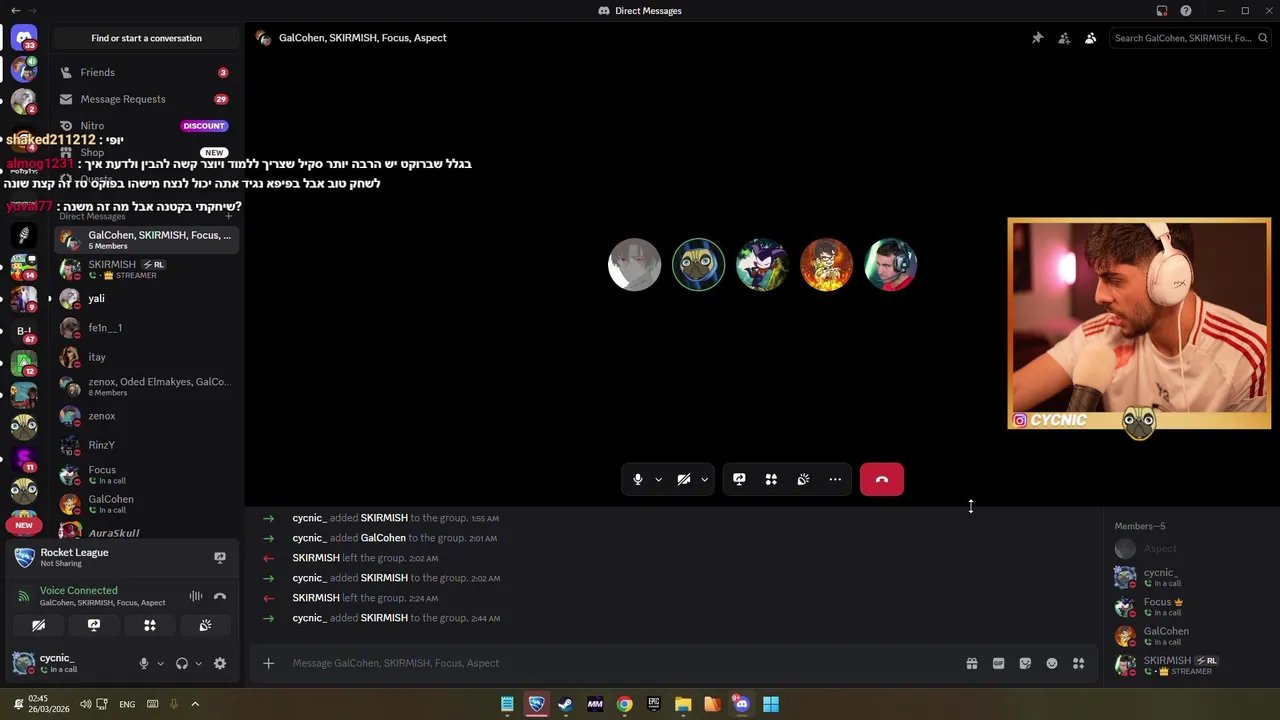Open the sticker picker

[x=1025, y=663]
